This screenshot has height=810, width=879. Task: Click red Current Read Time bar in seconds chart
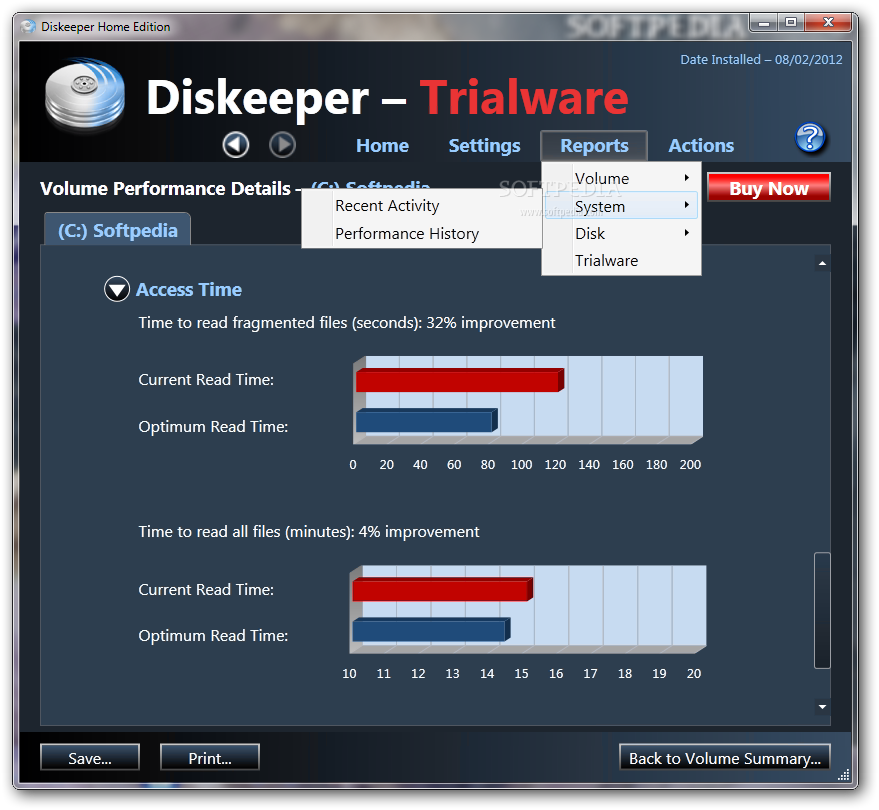click(x=460, y=381)
